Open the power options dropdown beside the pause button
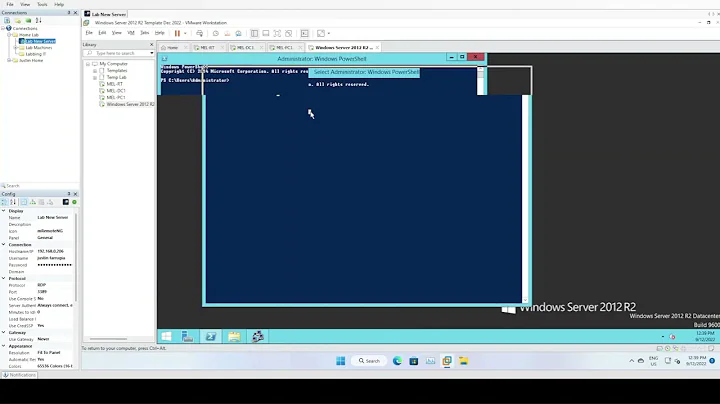Viewport: 720px width, 404px height. click(185, 33)
